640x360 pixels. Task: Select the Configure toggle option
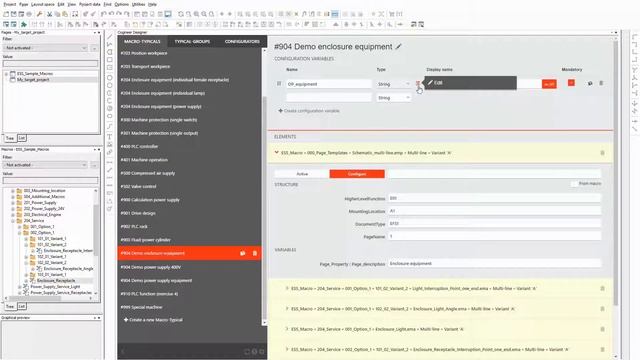(x=357, y=174)
